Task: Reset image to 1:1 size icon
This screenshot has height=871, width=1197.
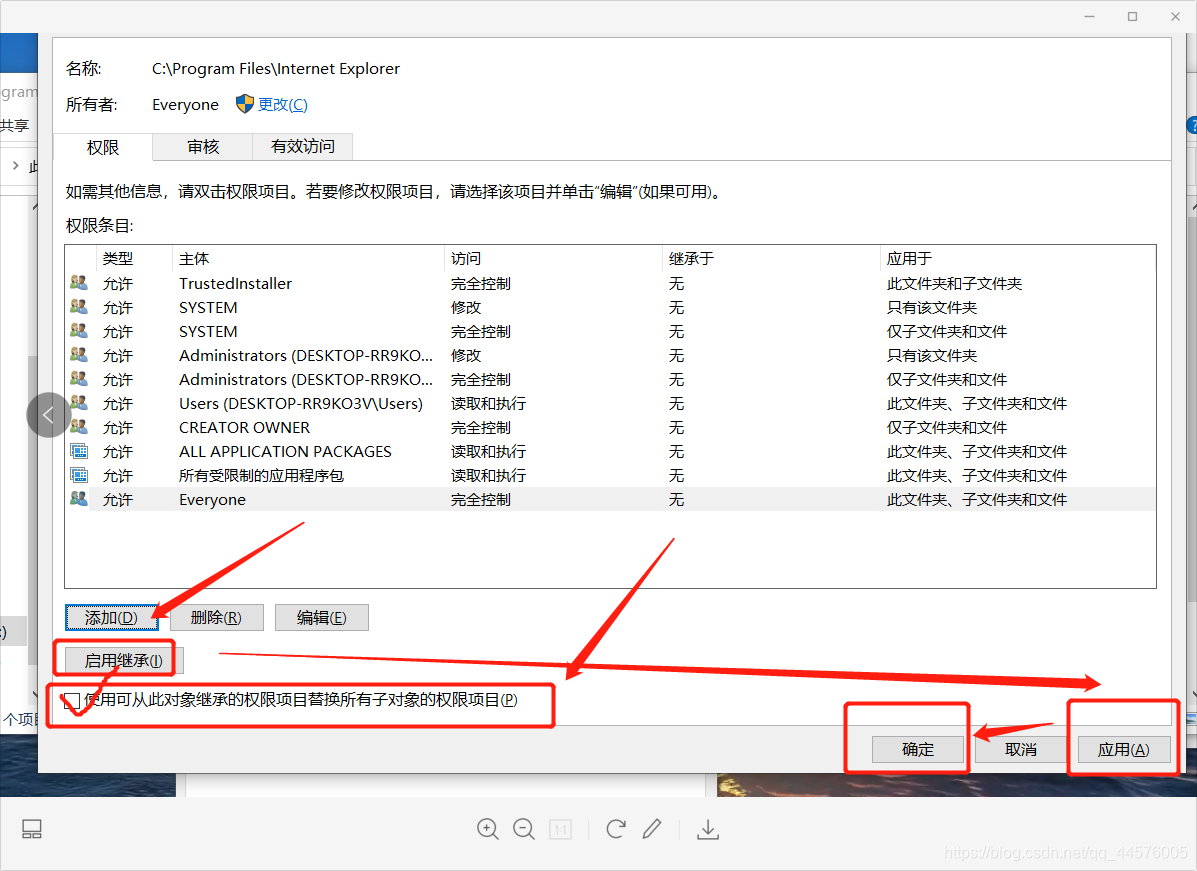Action: point(560,829)
